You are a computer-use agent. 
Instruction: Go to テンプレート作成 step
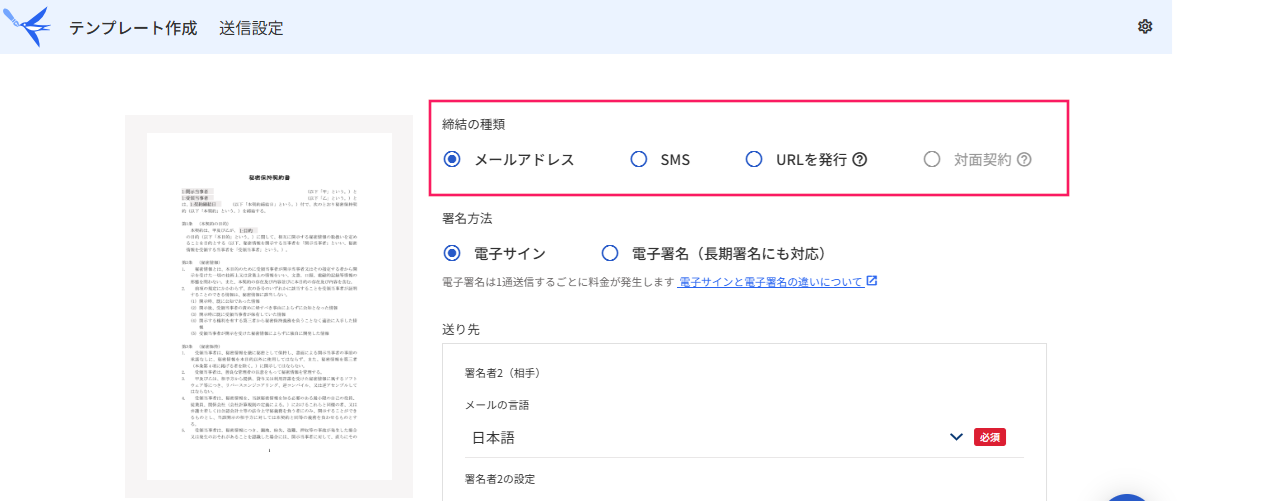[132, 27]
